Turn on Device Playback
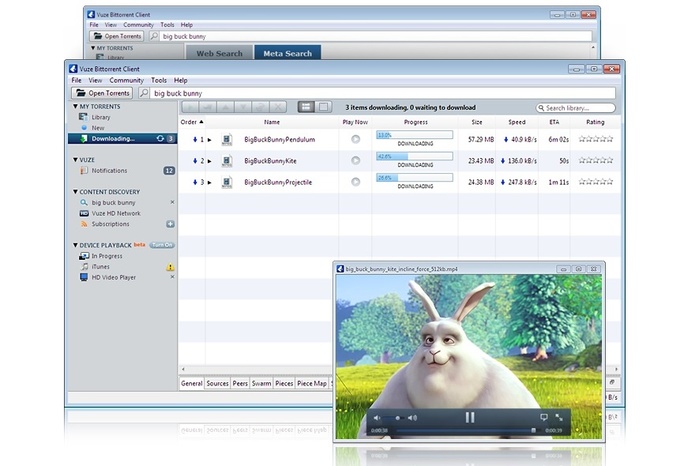Screen dimensions: 699x466 point(161,245)
